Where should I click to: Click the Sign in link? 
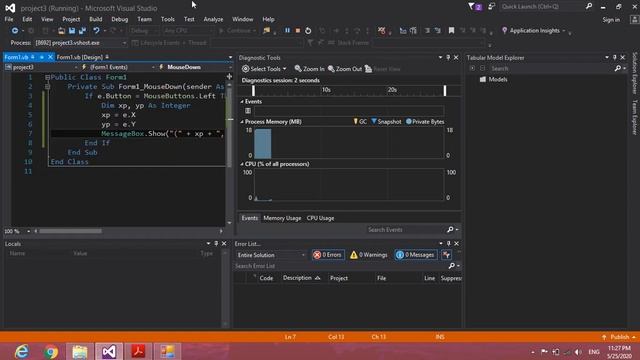[x=611, y=20]
